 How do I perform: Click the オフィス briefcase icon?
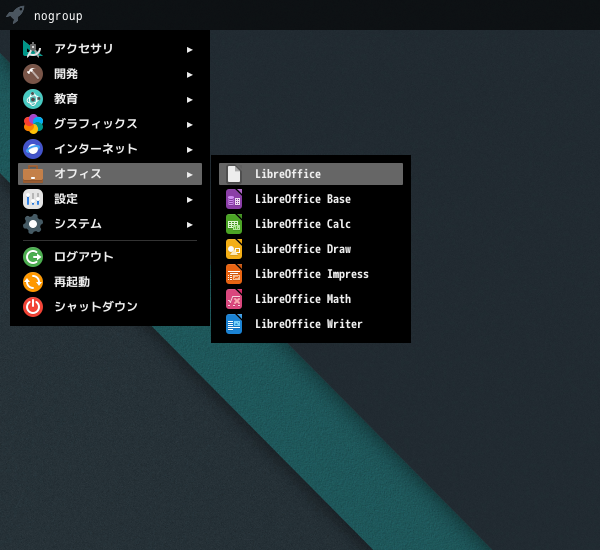pyautogui.click(x=33, y=174)
